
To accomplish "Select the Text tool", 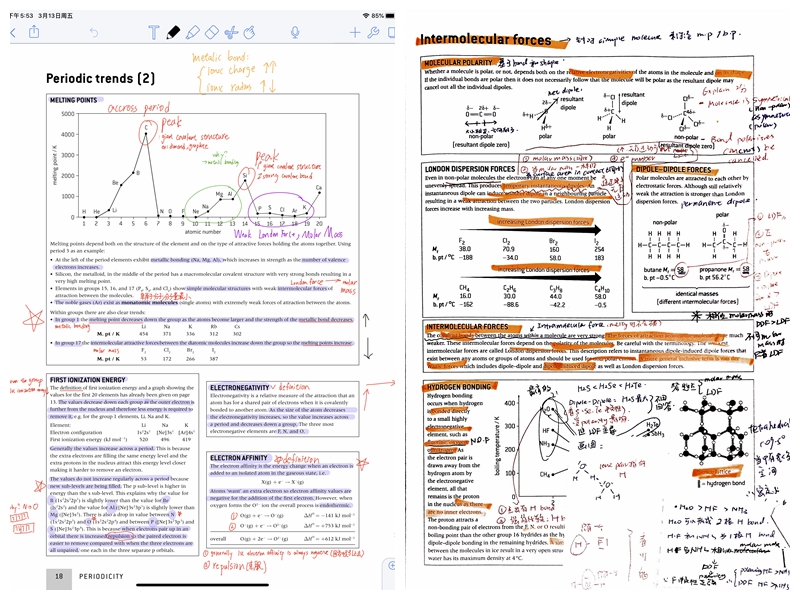I will [x=153, y=33].
